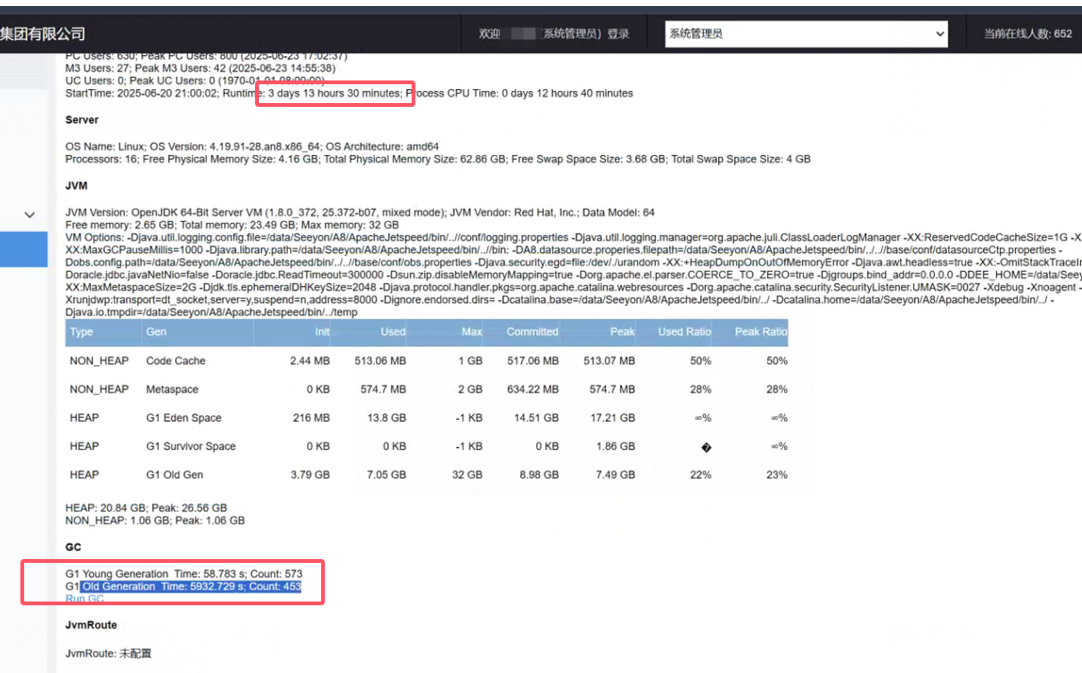1082x673 pixels.
Task: Click the 集团有限公司 company title
Action: (43, 34)
